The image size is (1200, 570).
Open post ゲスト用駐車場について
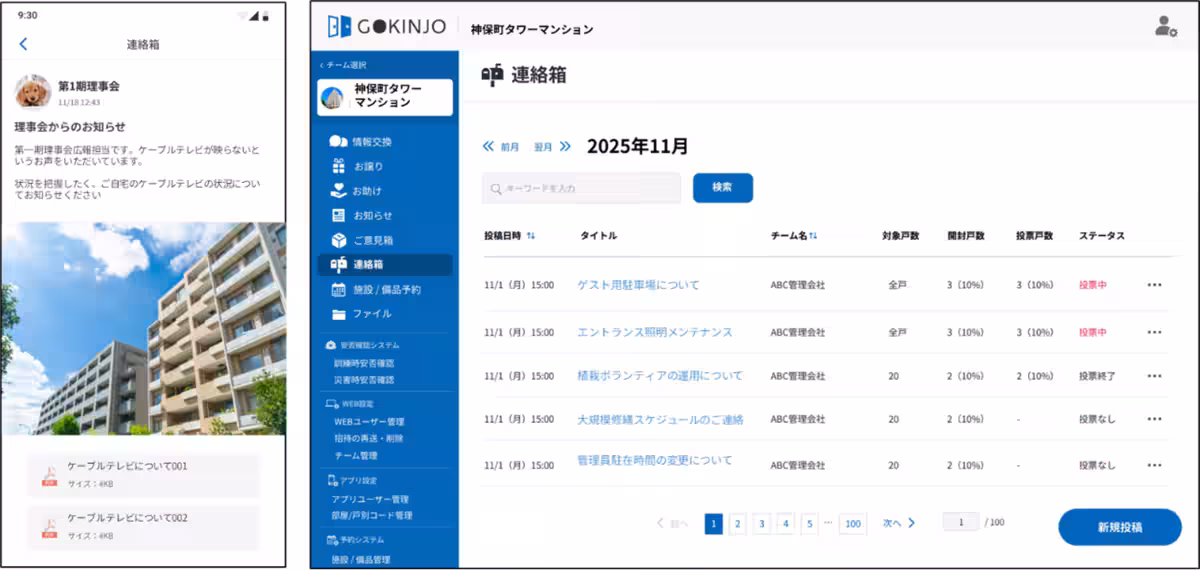[639, 285]
